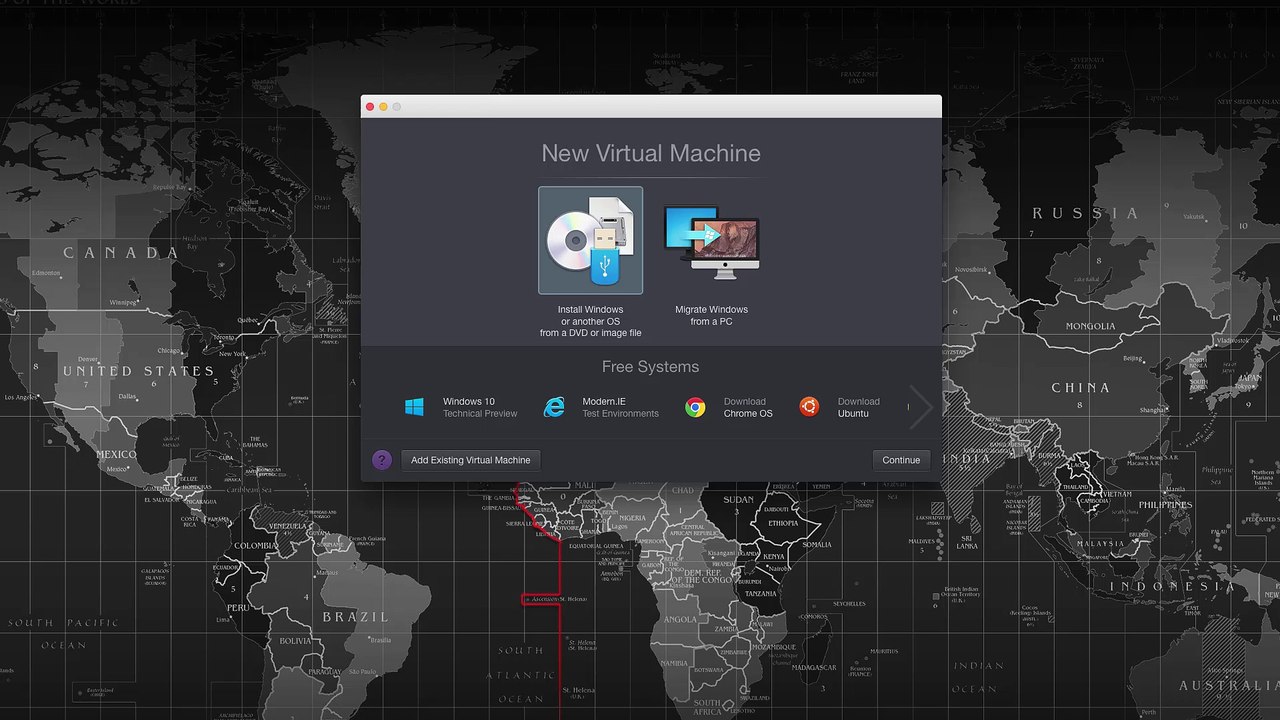Click Add Existing Virtual Machine button
The height and width of the screenshot is (720, 1280).
click(x=471, y=460)
